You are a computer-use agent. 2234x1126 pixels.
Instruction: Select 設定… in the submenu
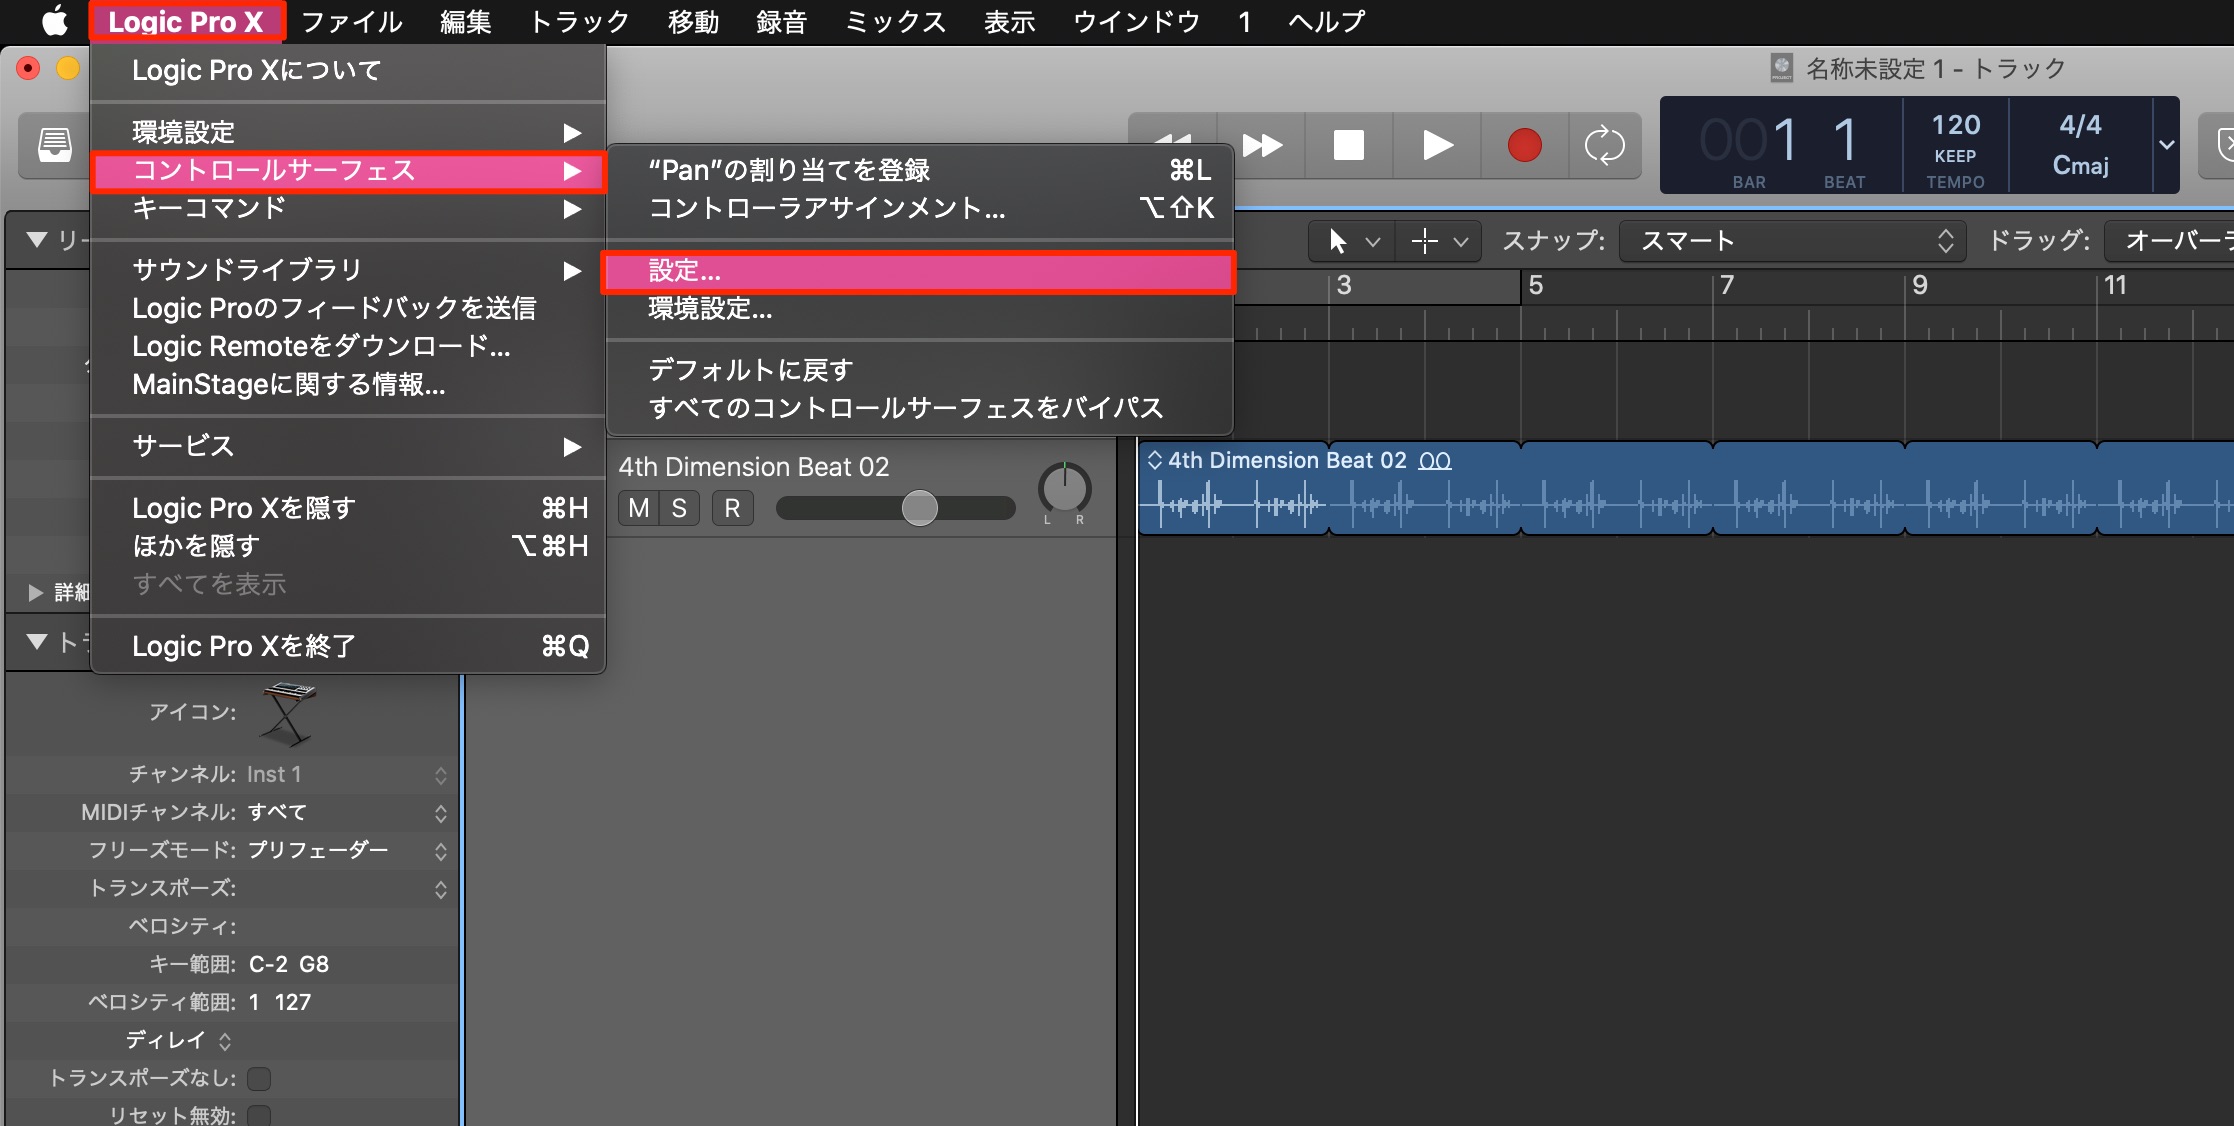[x=920, y=271]
